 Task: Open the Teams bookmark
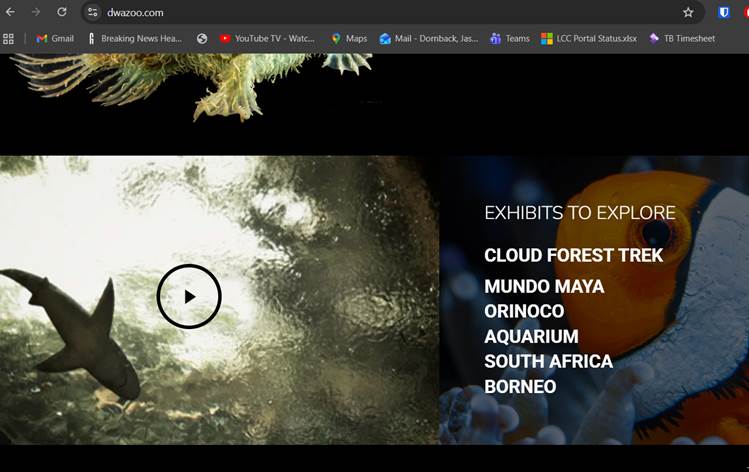(x=509, y=39)
